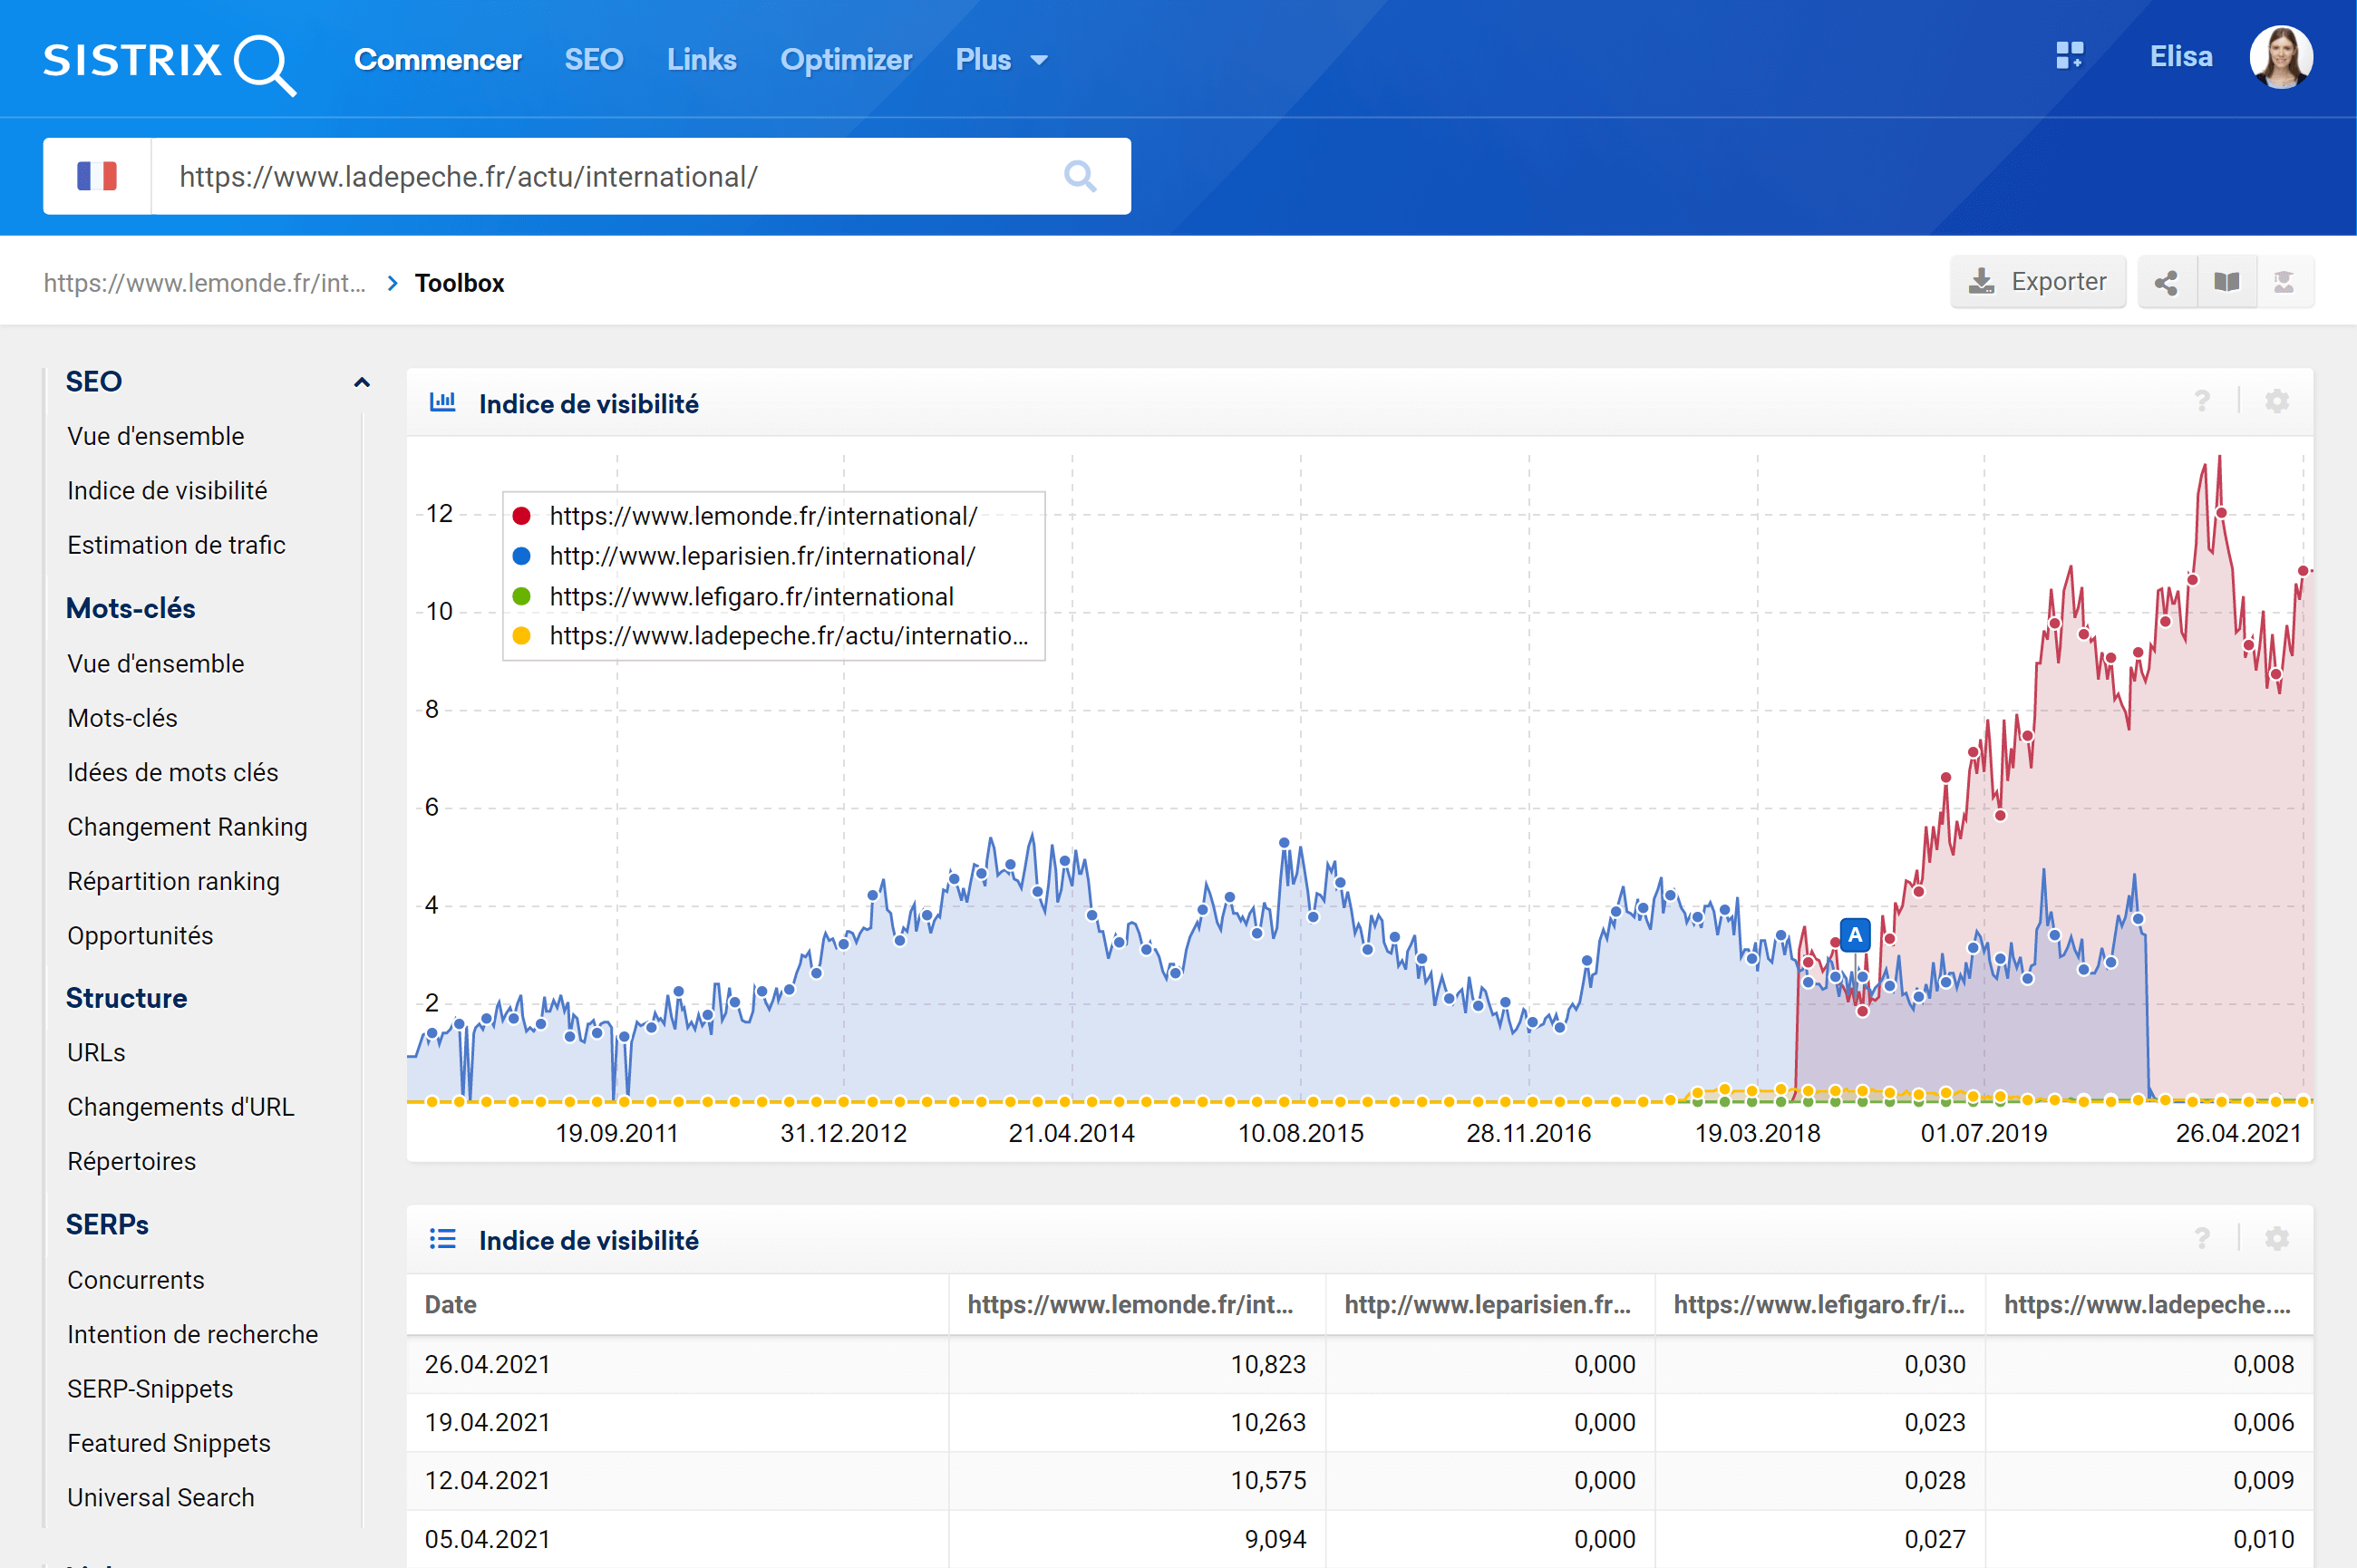Open Universal Search sidebar item
This screenshot has height=1568, width=2357.
pos(161,1497)
